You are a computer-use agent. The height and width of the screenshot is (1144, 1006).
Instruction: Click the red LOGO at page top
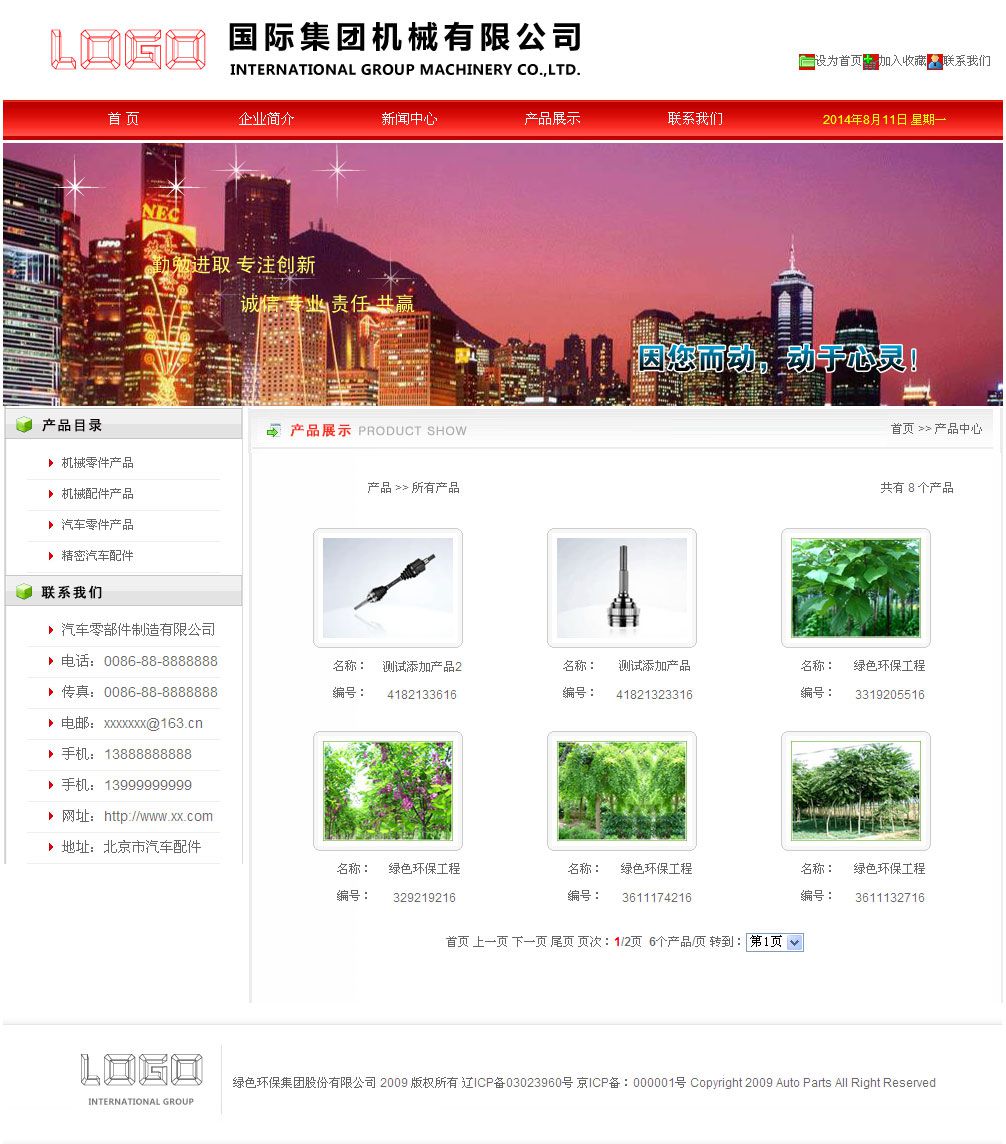click(x=128, y=50)
